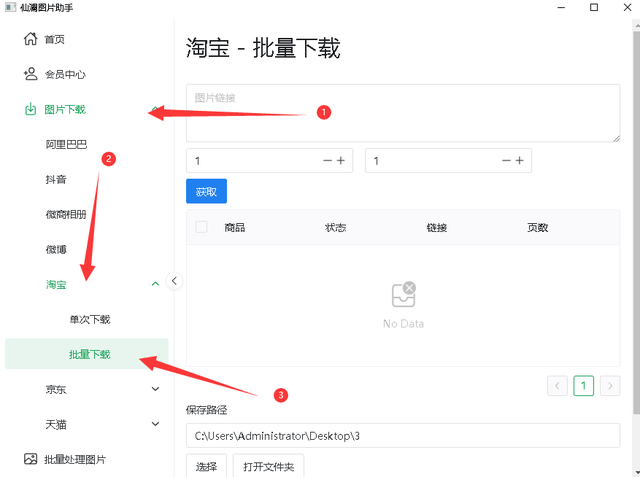Click the 保存路径 path input field
The width and height of the screenshot is (640, 477).
[x=403, y=435]
